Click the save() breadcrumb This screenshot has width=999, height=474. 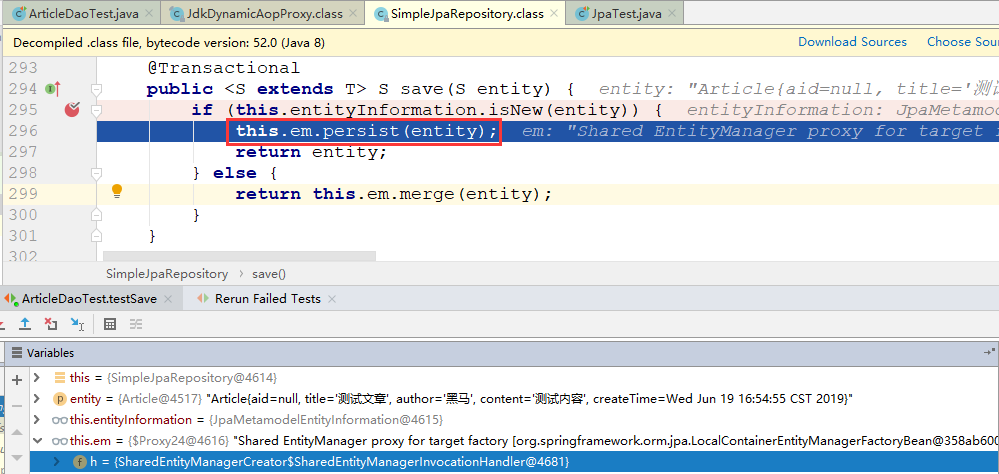[x=269, y=274]
